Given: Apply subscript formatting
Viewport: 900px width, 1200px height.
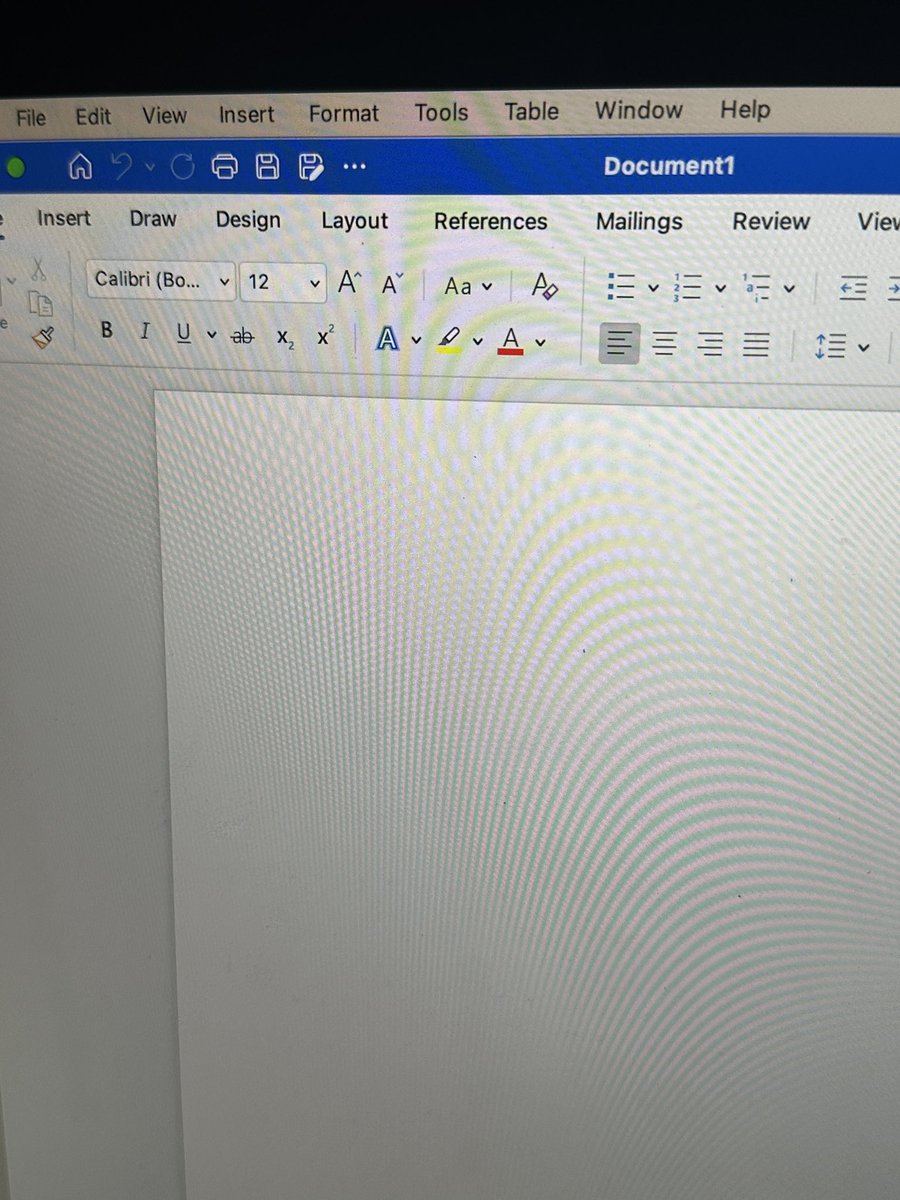Looking at the screenshot, I should pos(286,339).
